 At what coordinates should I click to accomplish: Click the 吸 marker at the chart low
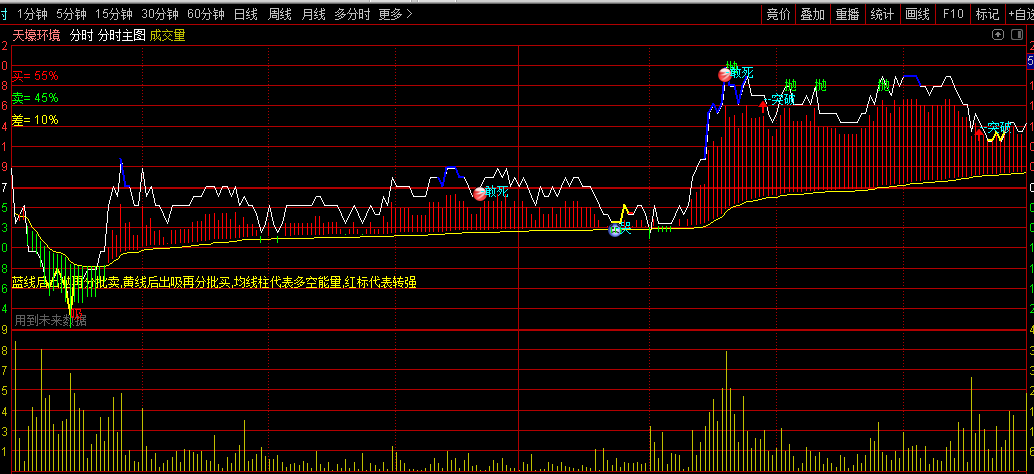[x=76, y=312]
